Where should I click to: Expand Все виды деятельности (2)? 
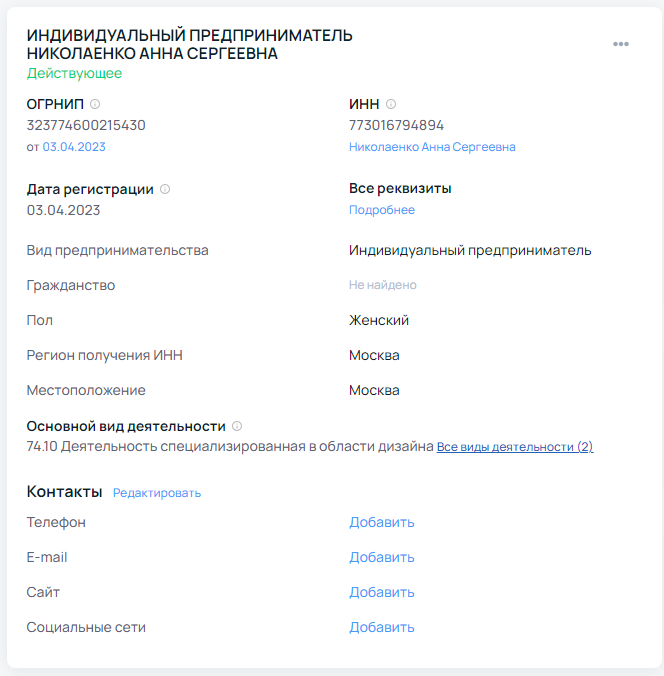[514, 447]
